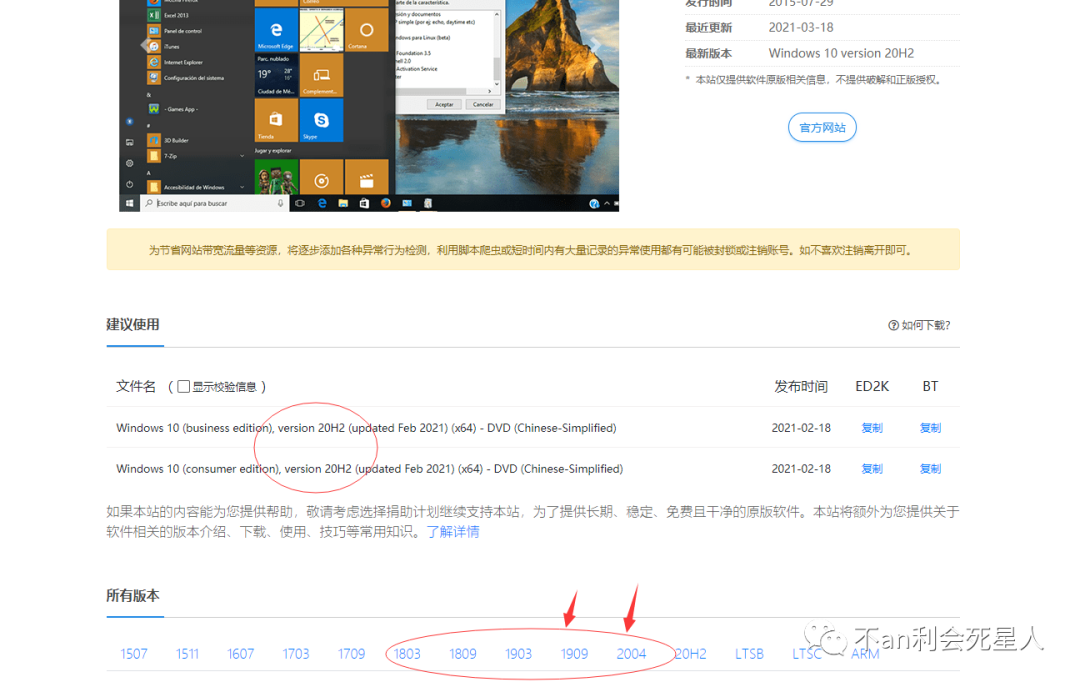
Task: Open the 了解详情 link
Action: click(453, 532)
